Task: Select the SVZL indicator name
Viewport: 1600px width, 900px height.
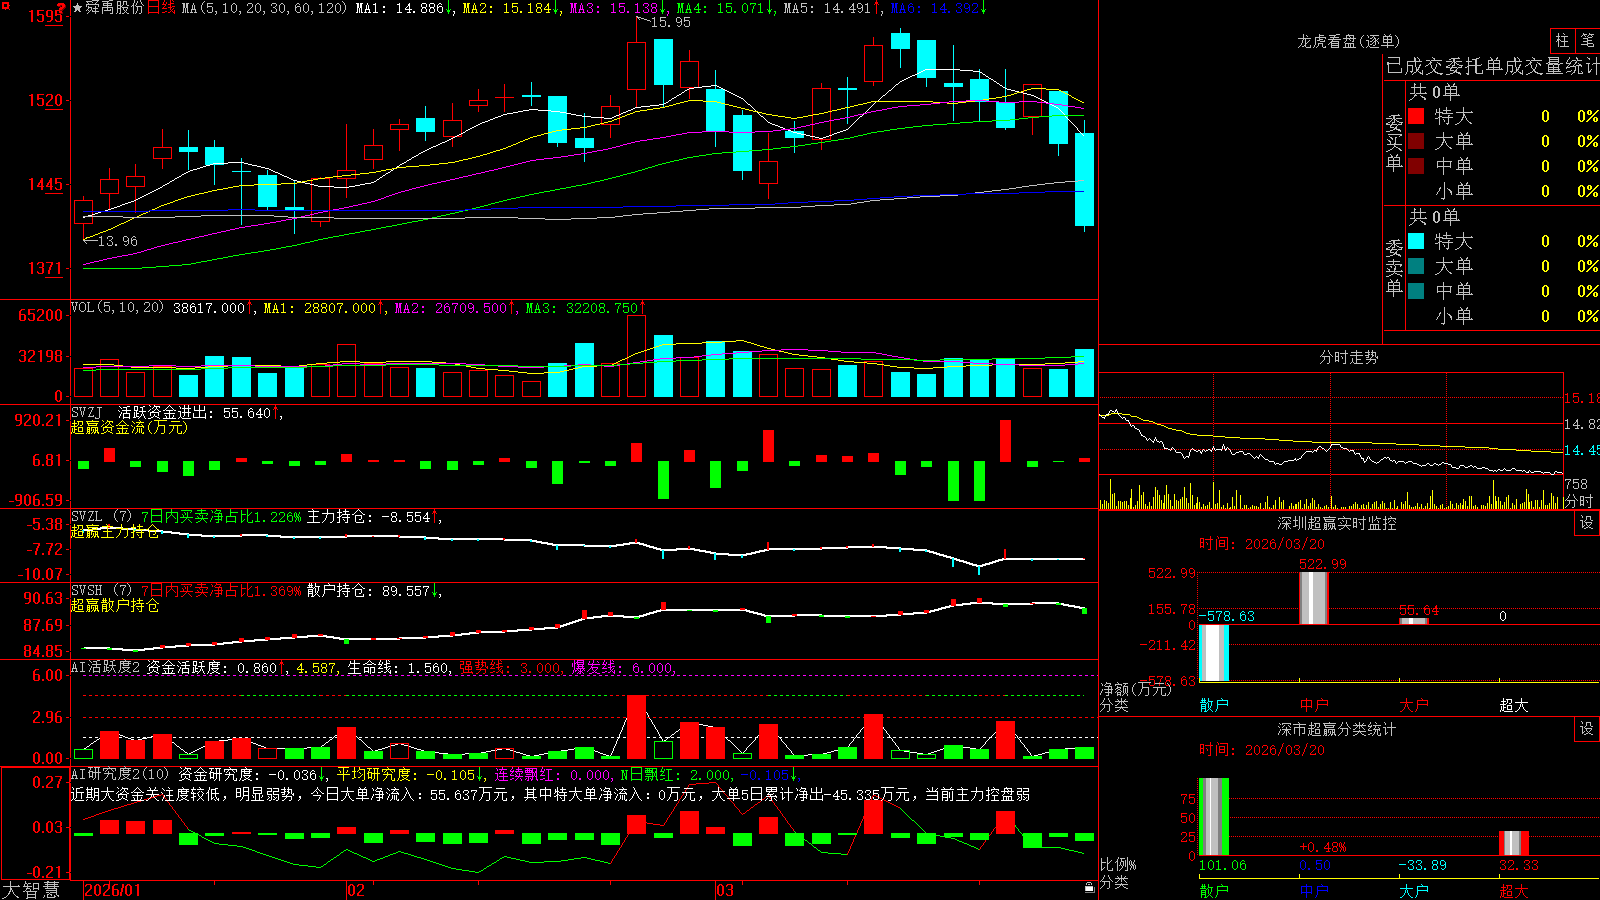Action: tap(87, 517)
